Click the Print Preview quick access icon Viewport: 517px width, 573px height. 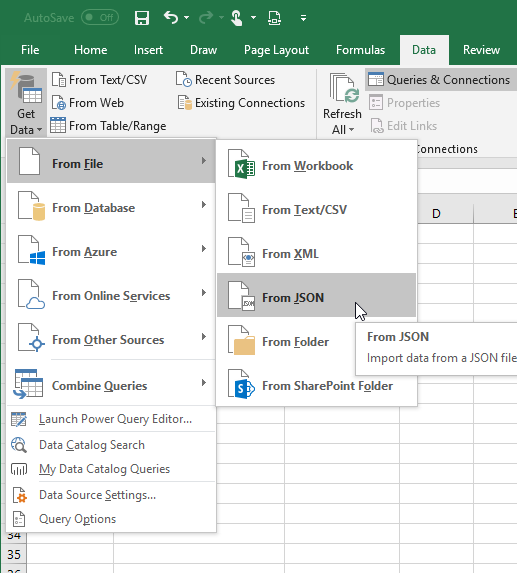(x=274, y=18)
